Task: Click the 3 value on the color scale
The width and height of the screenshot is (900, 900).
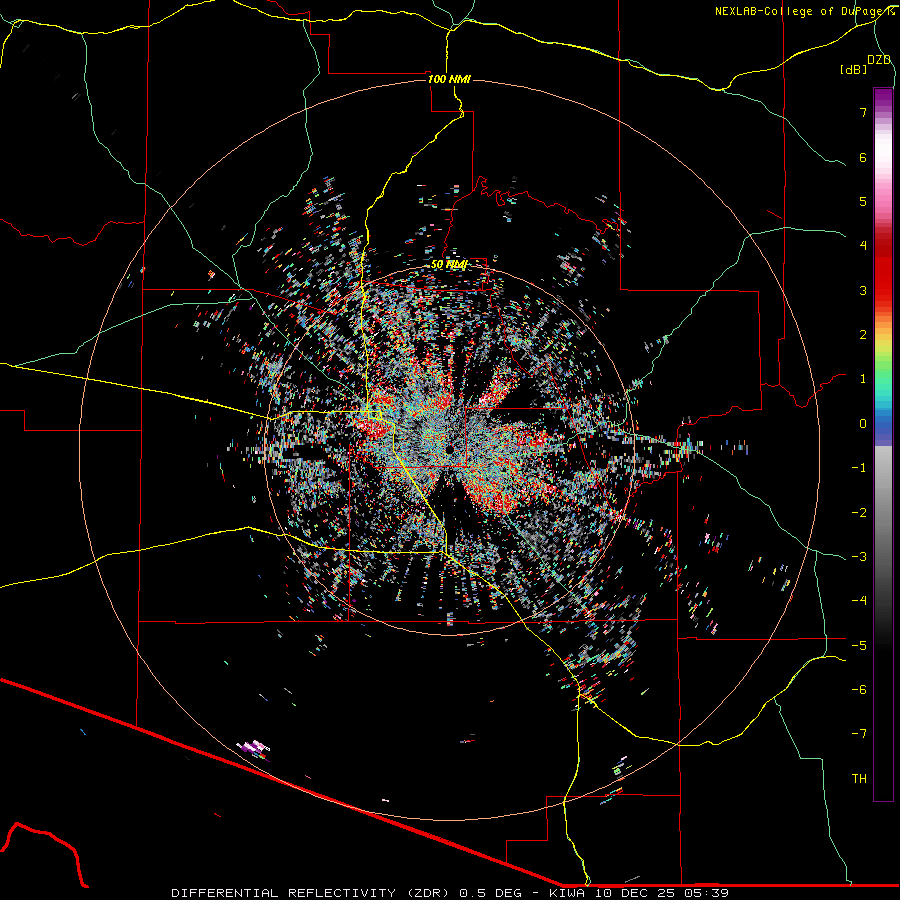Action: pyautogui.click(x=863, y=290)
